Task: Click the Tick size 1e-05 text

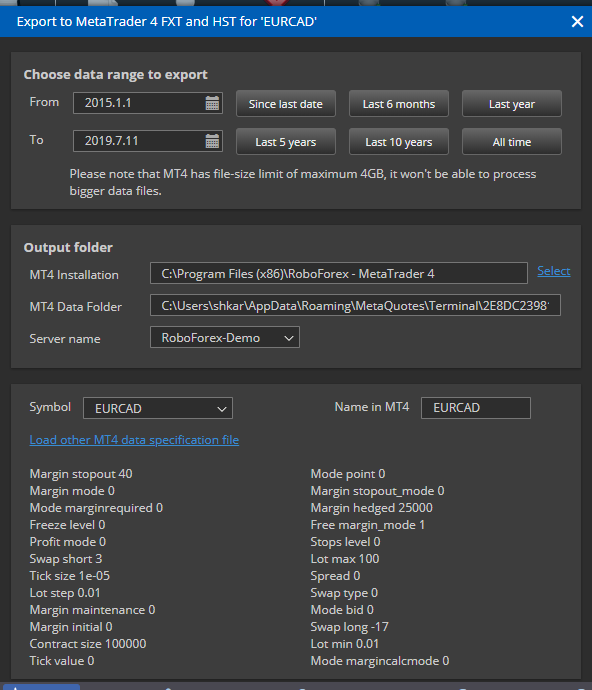Action: pos(70,576)
